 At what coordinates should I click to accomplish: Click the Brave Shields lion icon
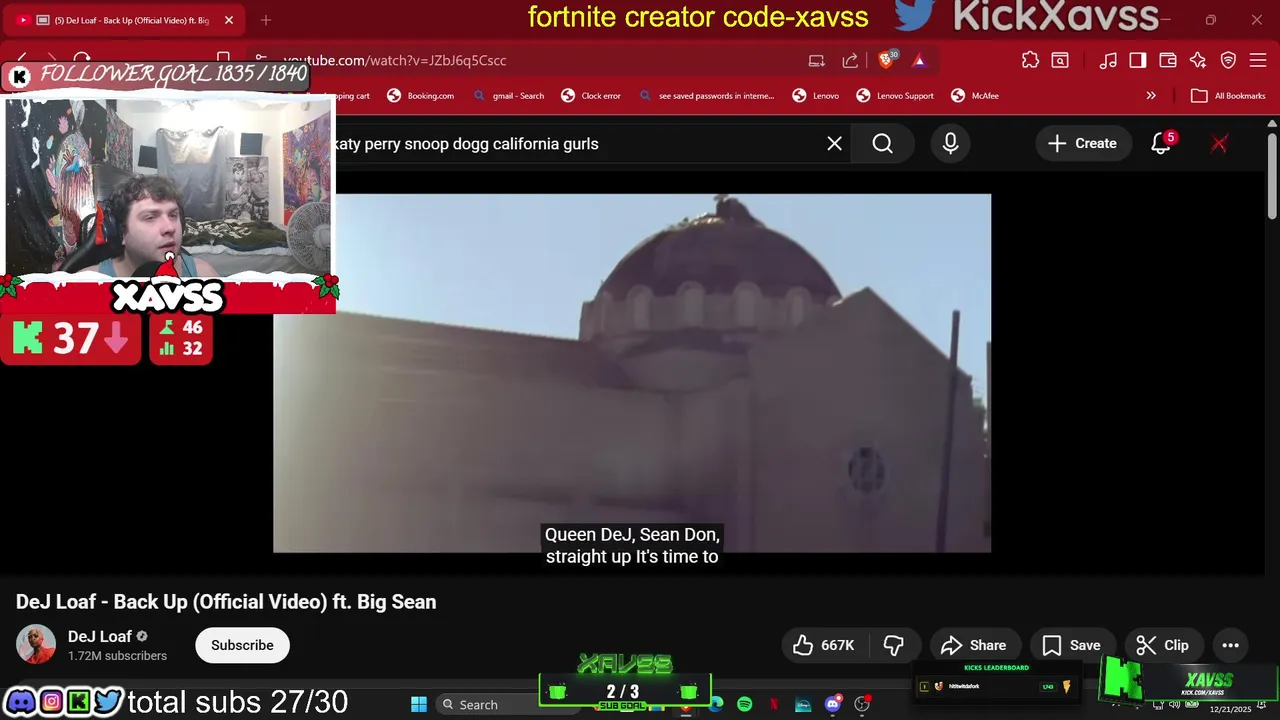point(886,60)
